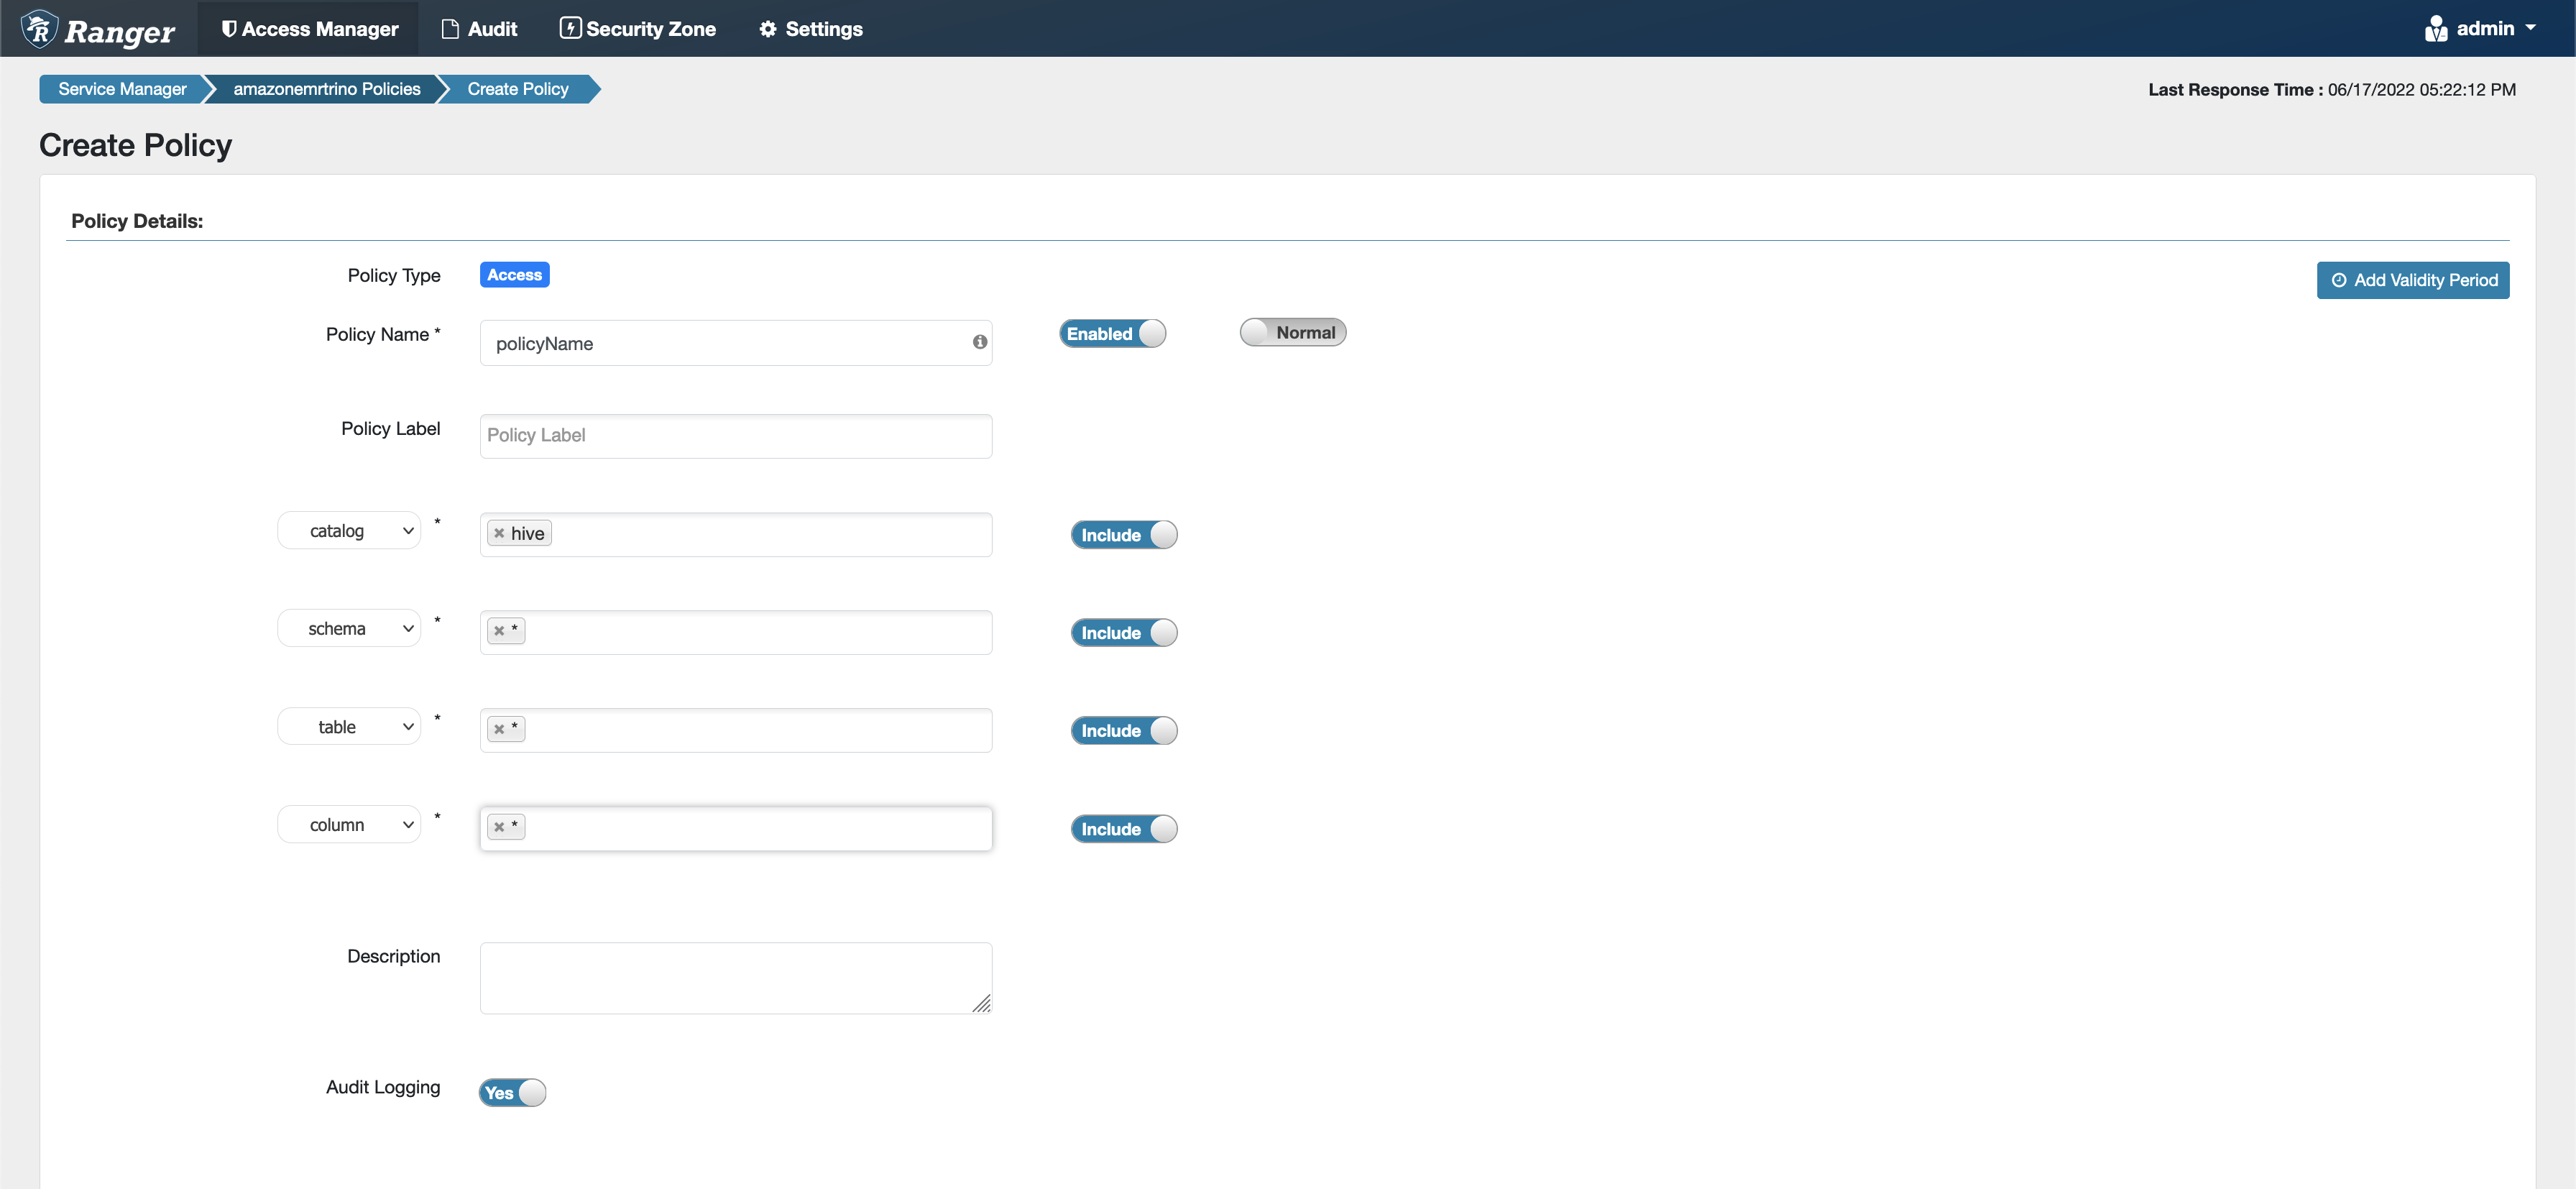Click the Security Zone icon
Screen dimensions: 2576x1189
coord(570,28)
